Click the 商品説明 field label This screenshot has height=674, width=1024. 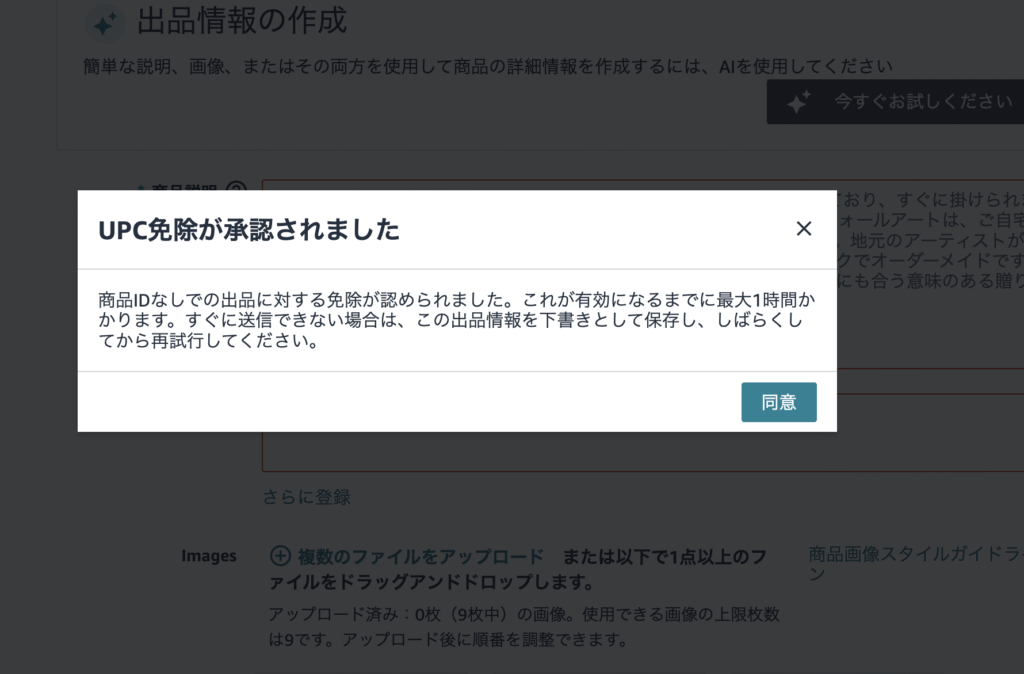(180, 189)
